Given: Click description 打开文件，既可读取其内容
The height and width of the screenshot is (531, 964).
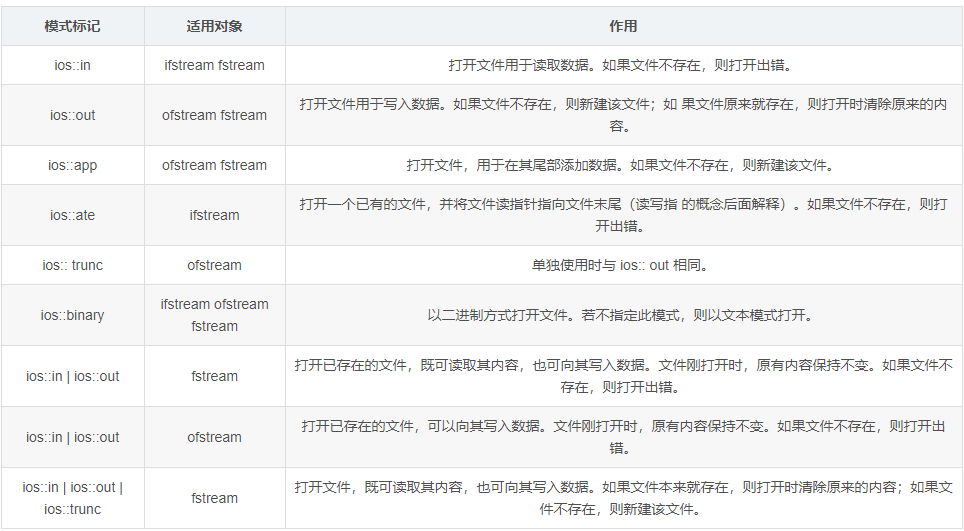Looking at the screenshot, I should tap(623, 498).
